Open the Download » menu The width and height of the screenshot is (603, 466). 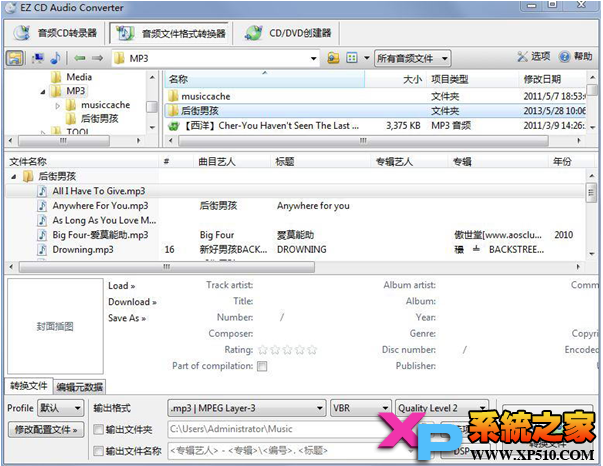coord(132,302)
